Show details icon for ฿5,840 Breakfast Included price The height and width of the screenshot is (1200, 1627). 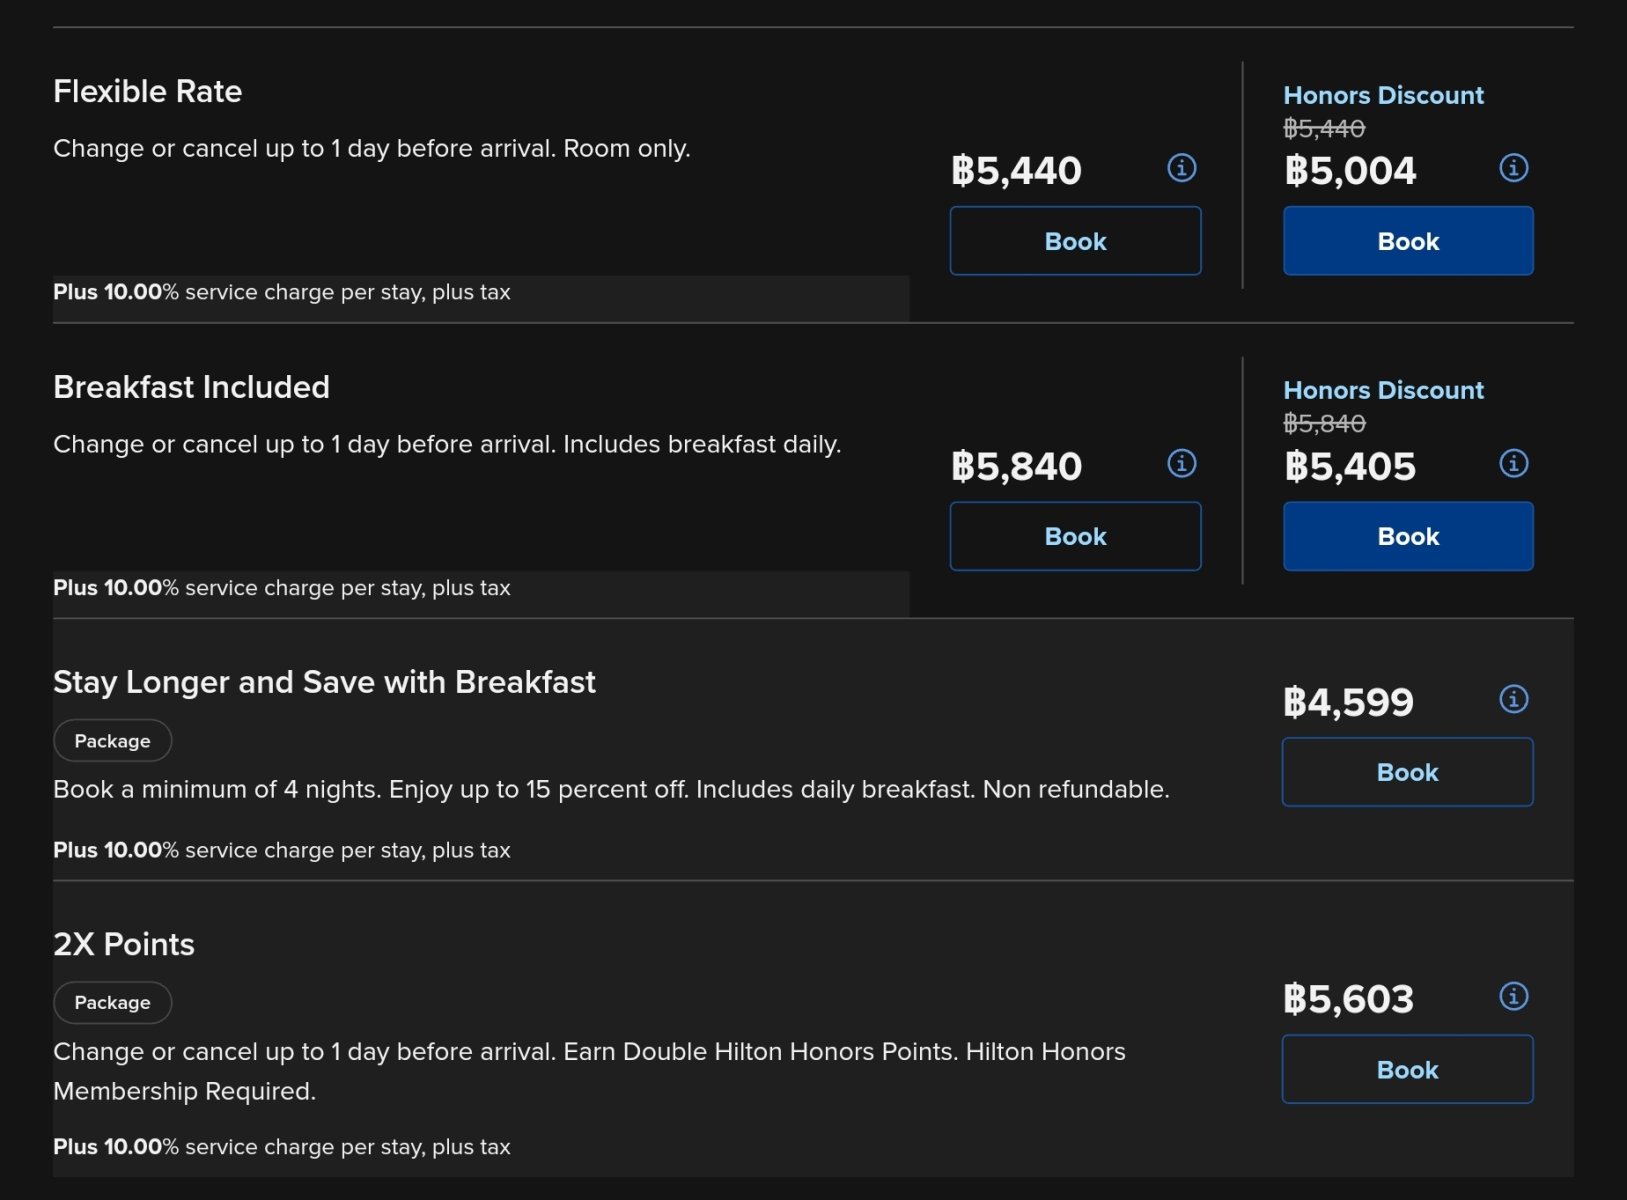[x=1181, y=464]
